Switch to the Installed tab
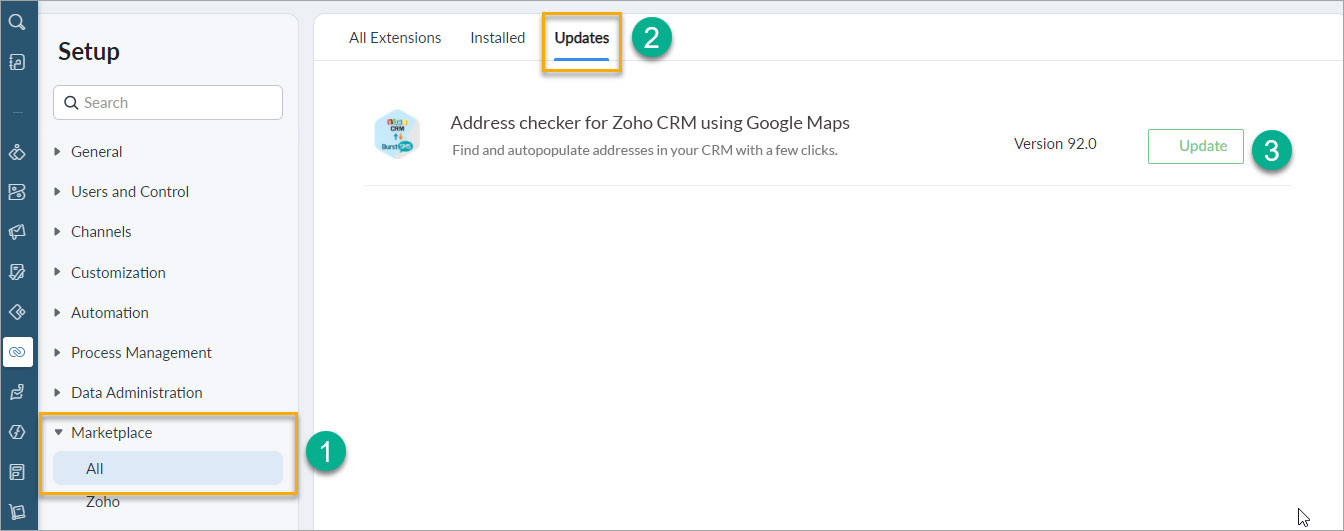Screen dimensions: 1344x531 pyautogui.click(x=498, y=38)
